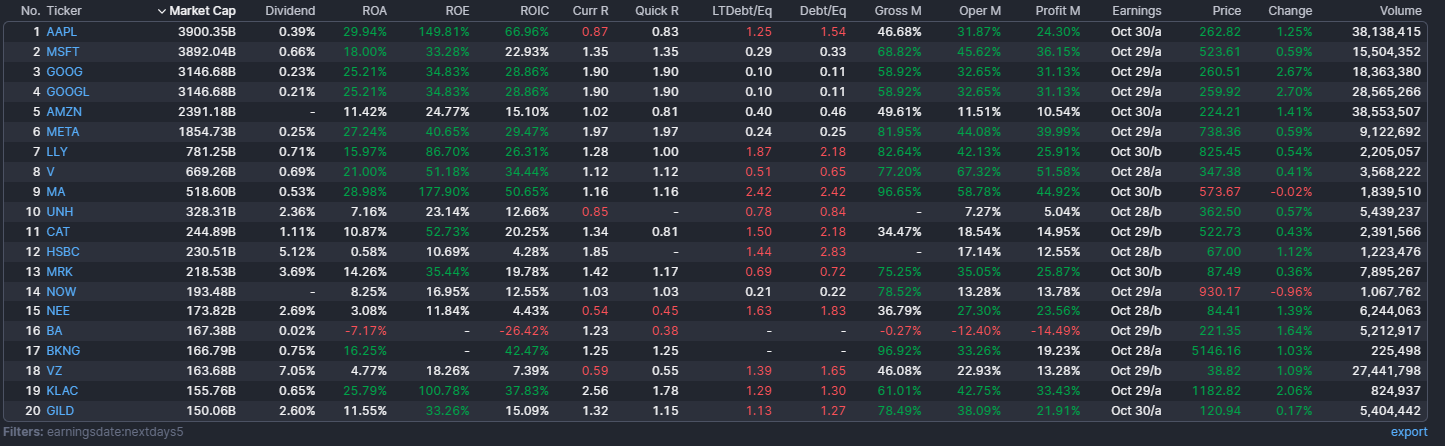Select HSBC Debt/Eq value 2.83
Viewport: 1445px width, 446px height.
coord(833,251)
